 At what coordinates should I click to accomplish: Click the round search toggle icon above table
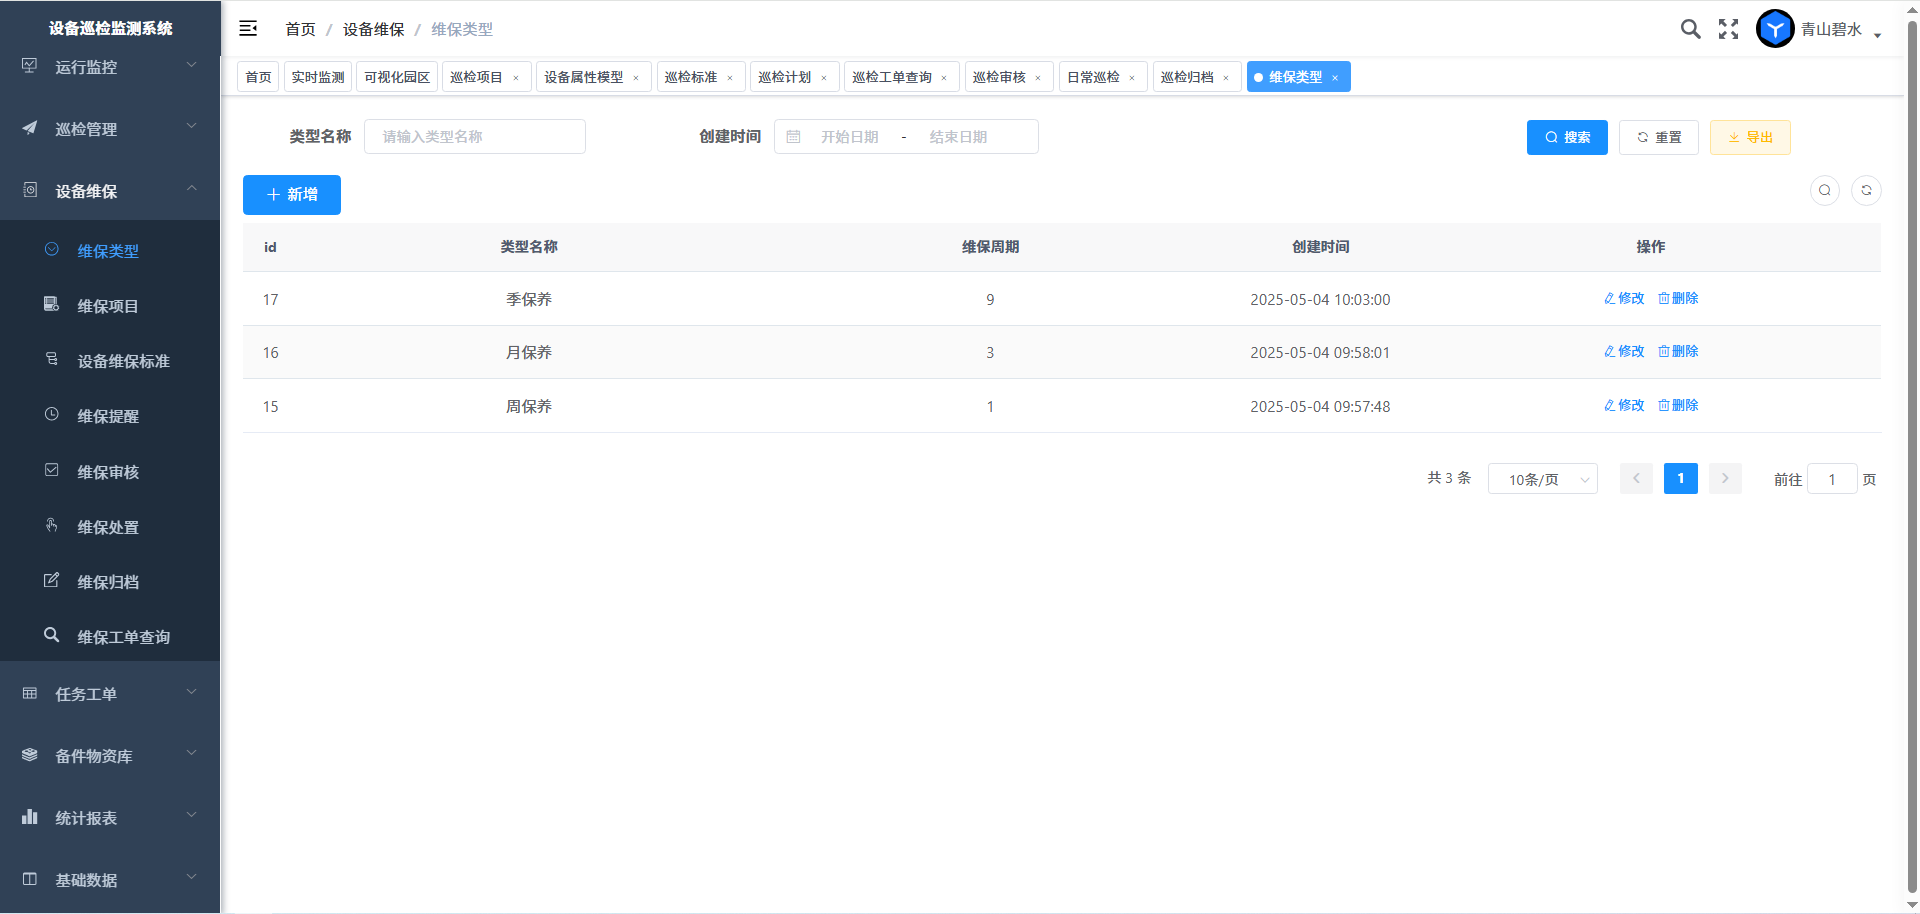click(1825, 191)
